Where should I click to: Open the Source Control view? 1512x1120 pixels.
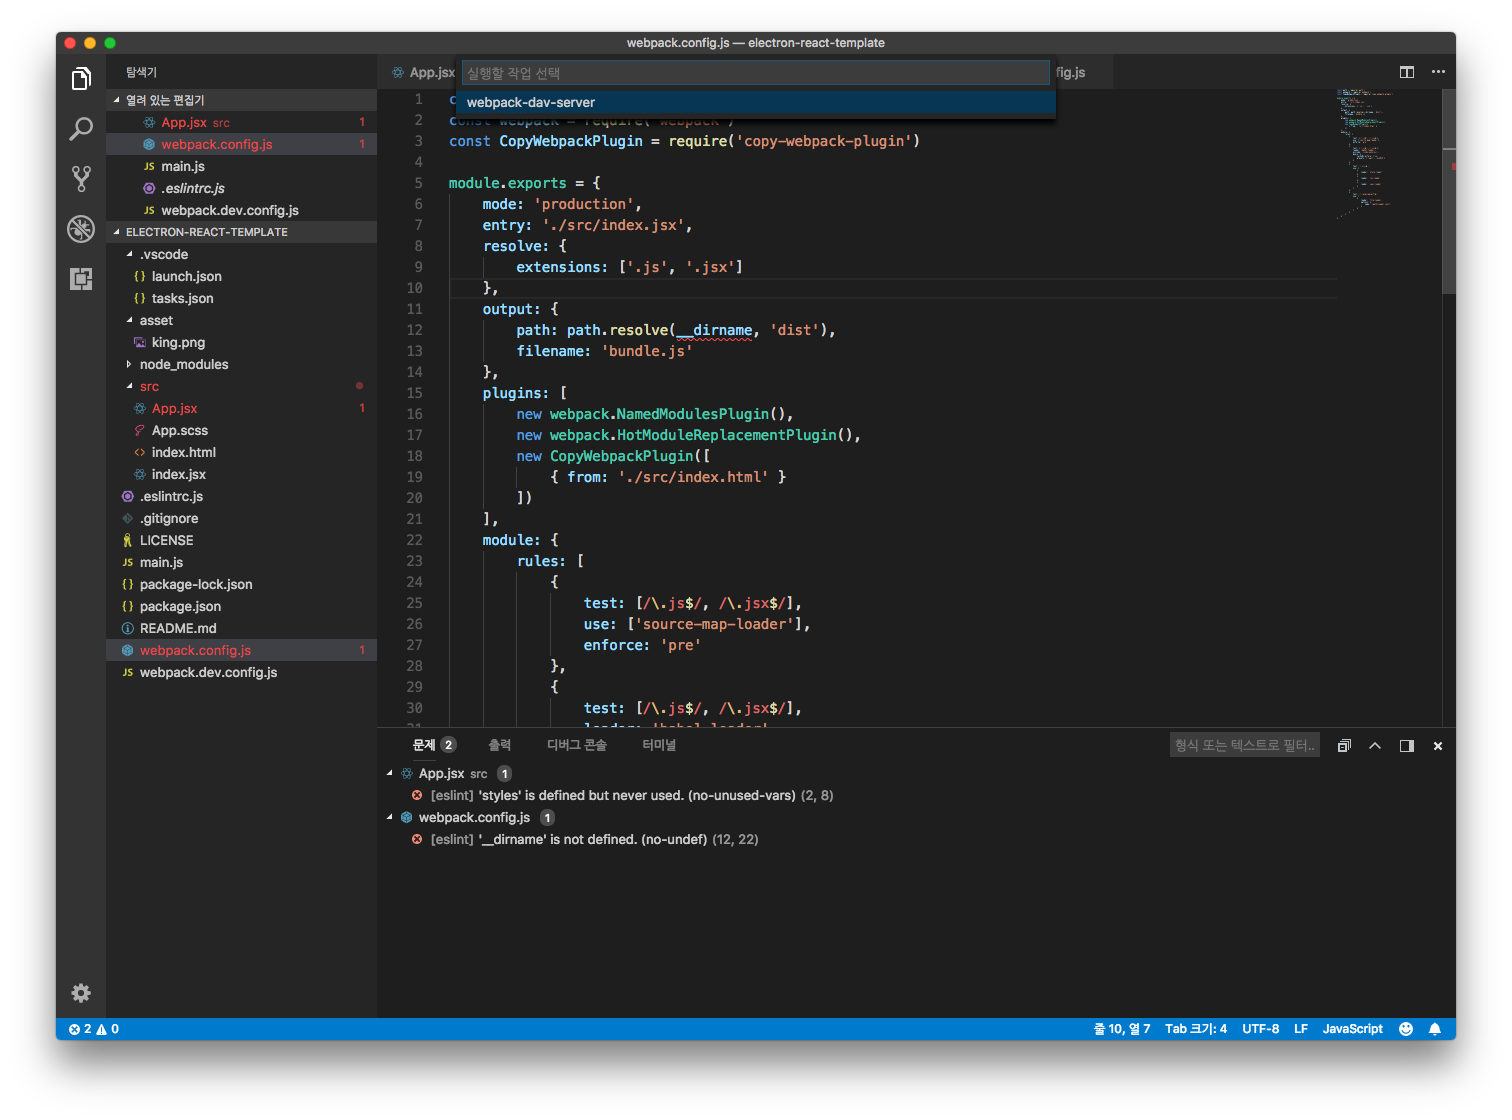point(81,178)
